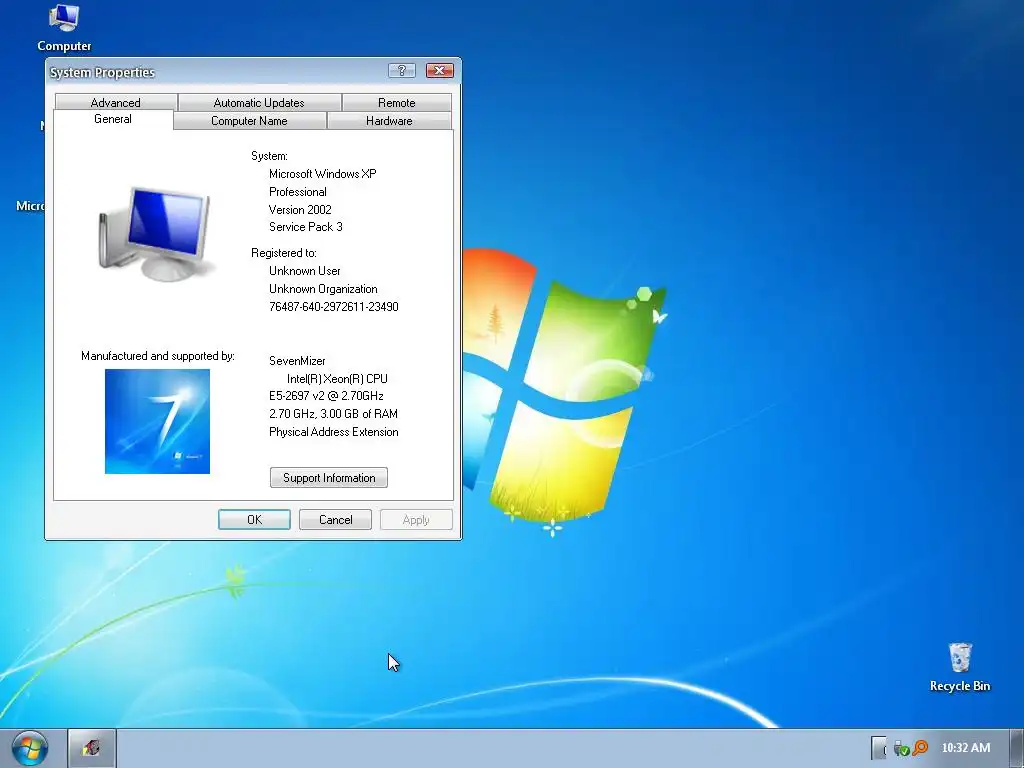Image resolution: width=1024 pixels, height=768 pixels.
Task: Click the product ID 76487-640-2972611-23490
Action: click(x=334, y=306)
